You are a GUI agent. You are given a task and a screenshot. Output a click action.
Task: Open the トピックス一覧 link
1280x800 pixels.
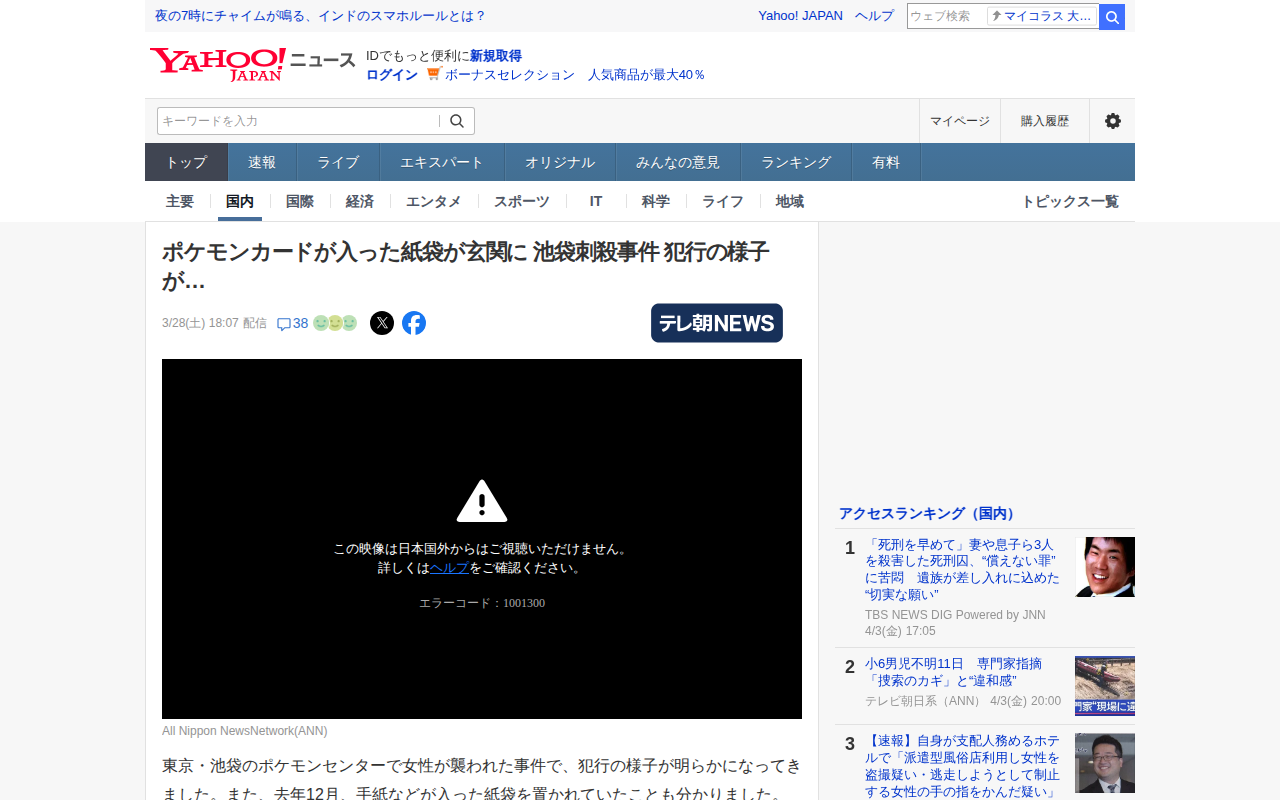[x=1070, y=201]
